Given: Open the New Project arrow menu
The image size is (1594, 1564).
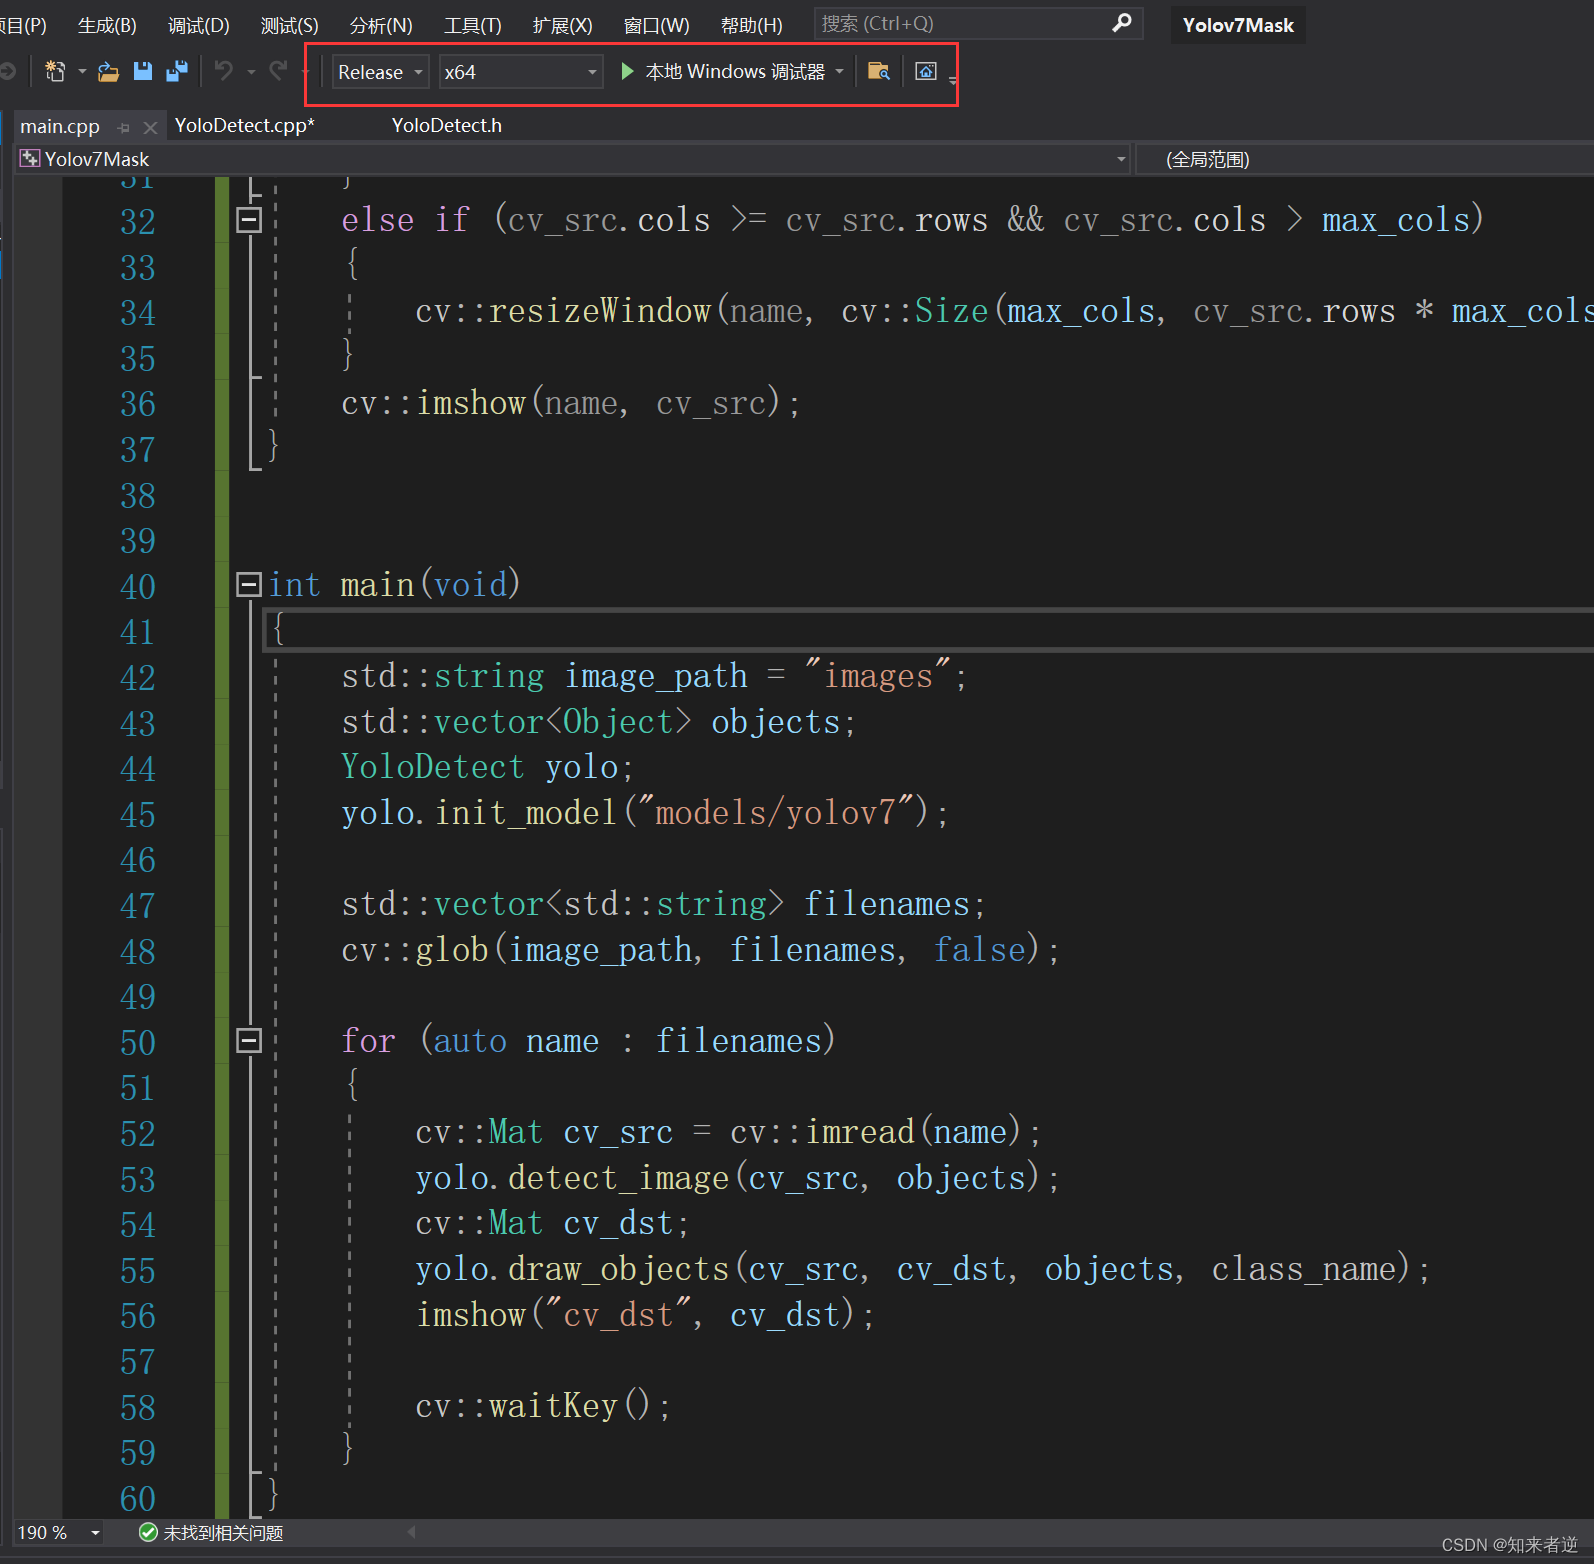Looking at the screenshot, I should tap(82, 72).
